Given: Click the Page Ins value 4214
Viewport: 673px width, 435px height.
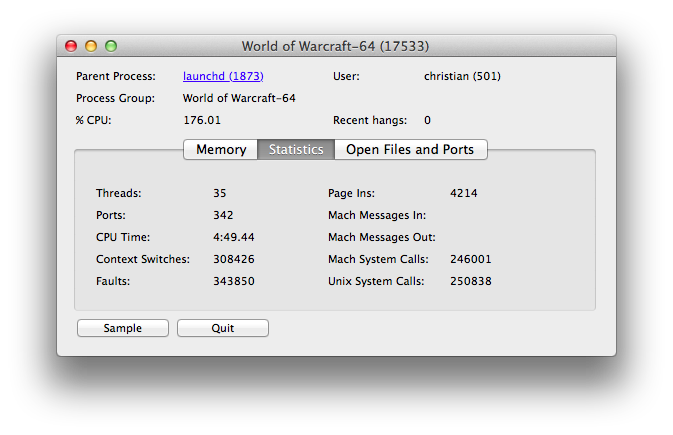Looking at the screenshot, I should pos(464,193).
